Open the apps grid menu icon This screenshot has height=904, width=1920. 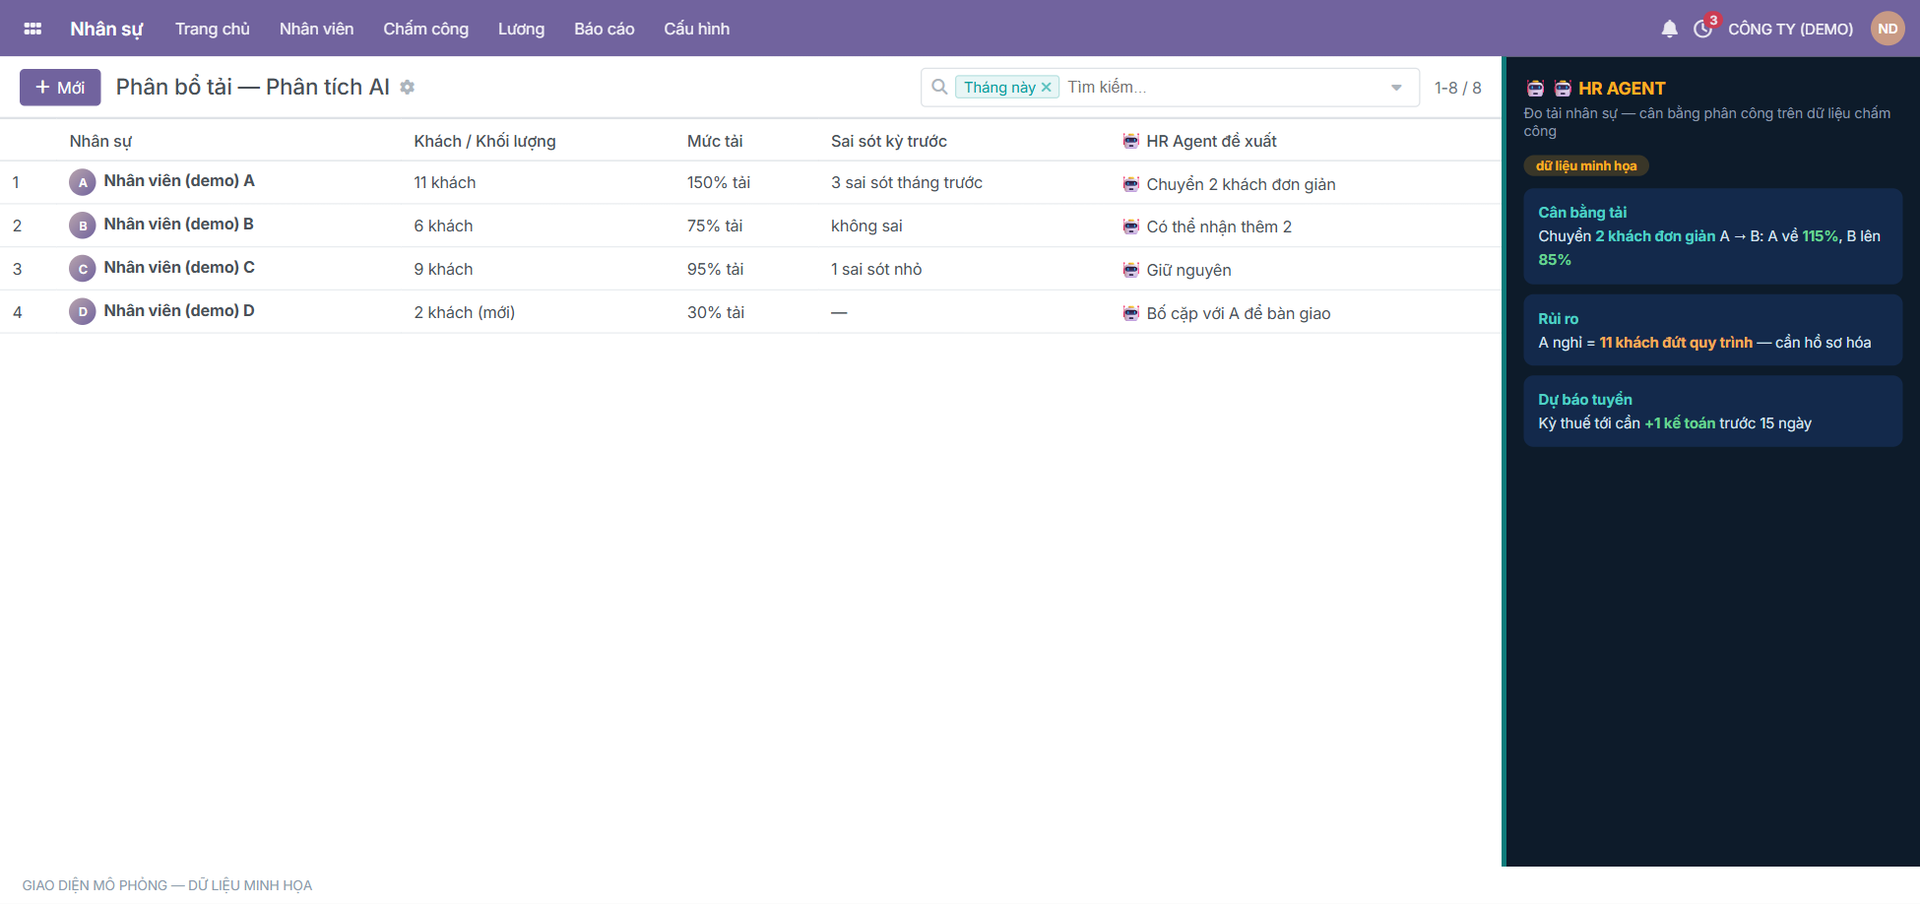tap(32, 29)
